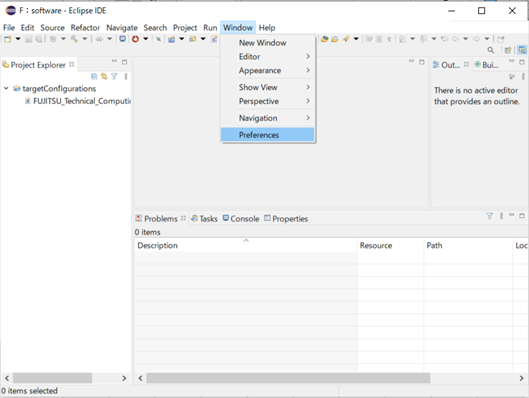The height and width of the screenshot is (398, 529).
Task: Choose New Window from Window menu
Action: [x=267, y=43]
